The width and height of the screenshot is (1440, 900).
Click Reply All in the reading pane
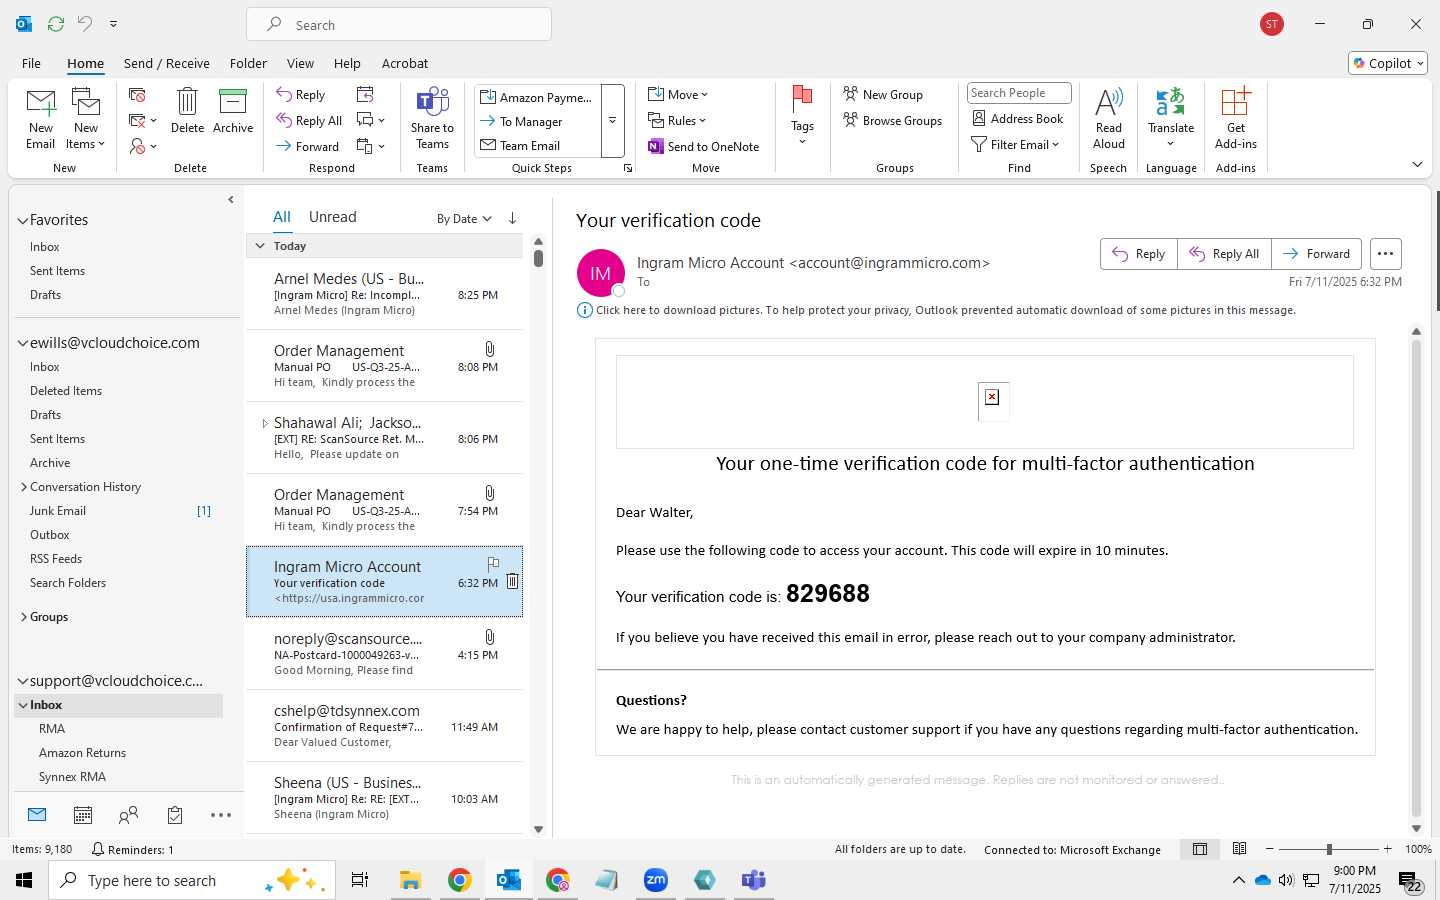tap(1224, 254)
